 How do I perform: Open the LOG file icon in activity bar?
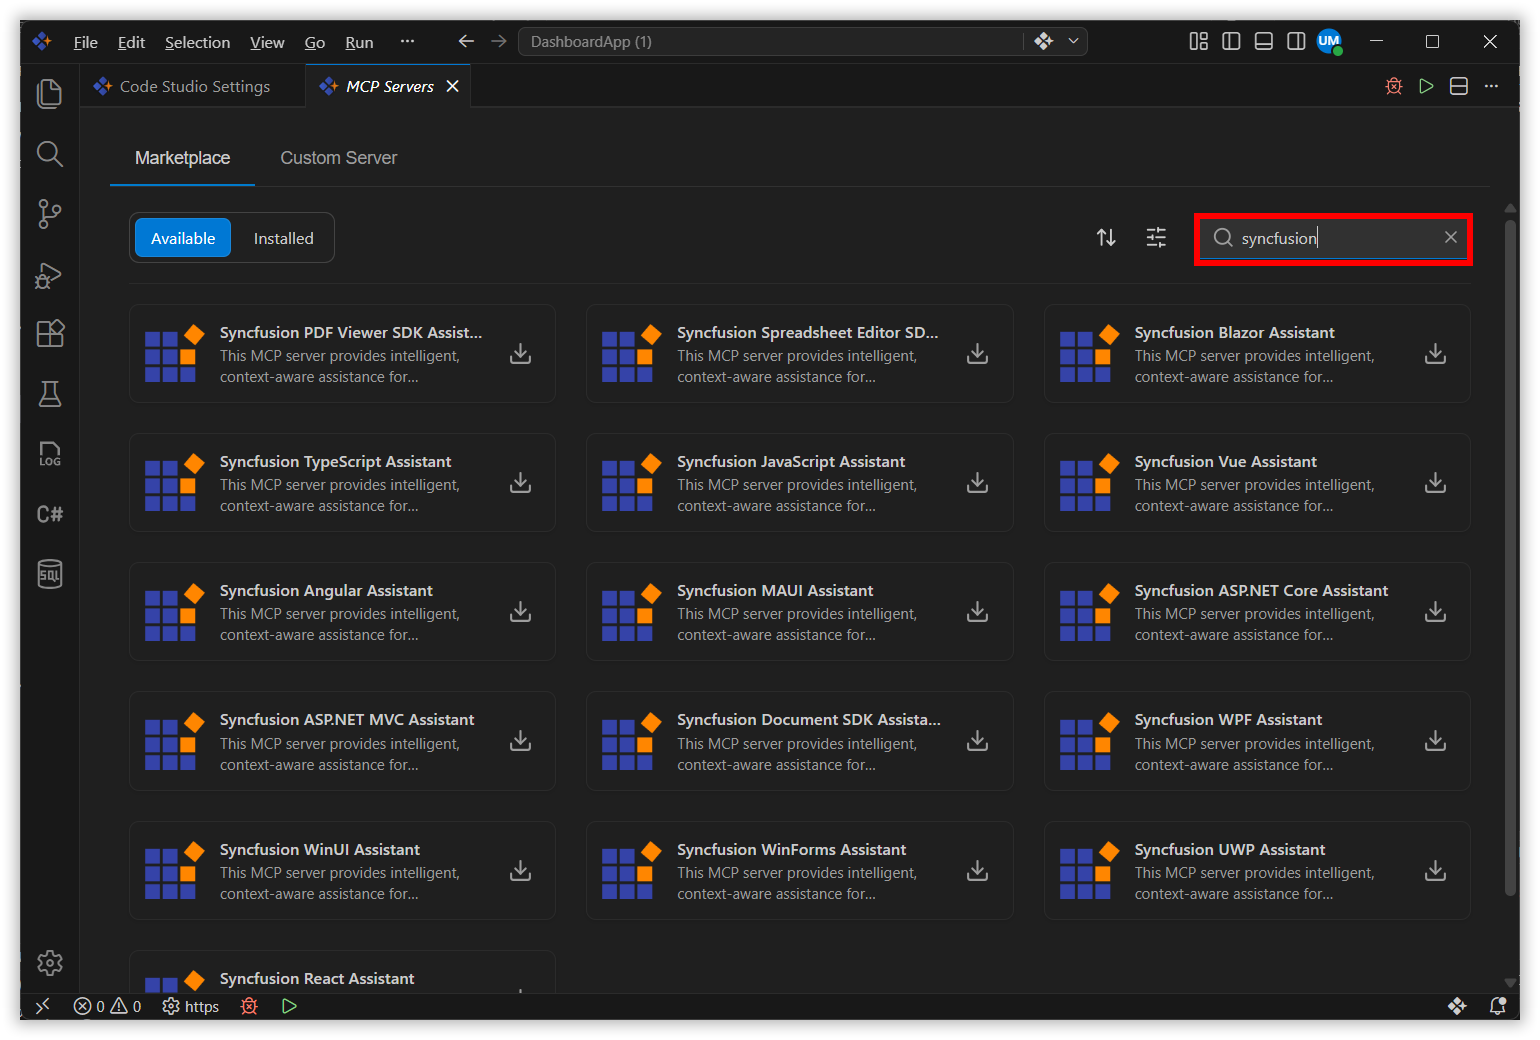[x=49, y=454]
